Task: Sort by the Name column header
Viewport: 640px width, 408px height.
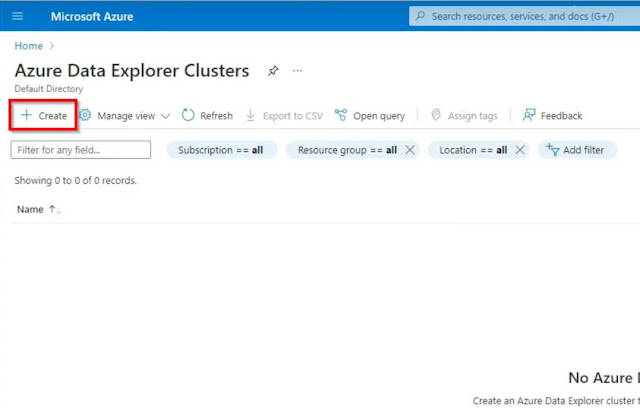Action: (x=30, y=209)
